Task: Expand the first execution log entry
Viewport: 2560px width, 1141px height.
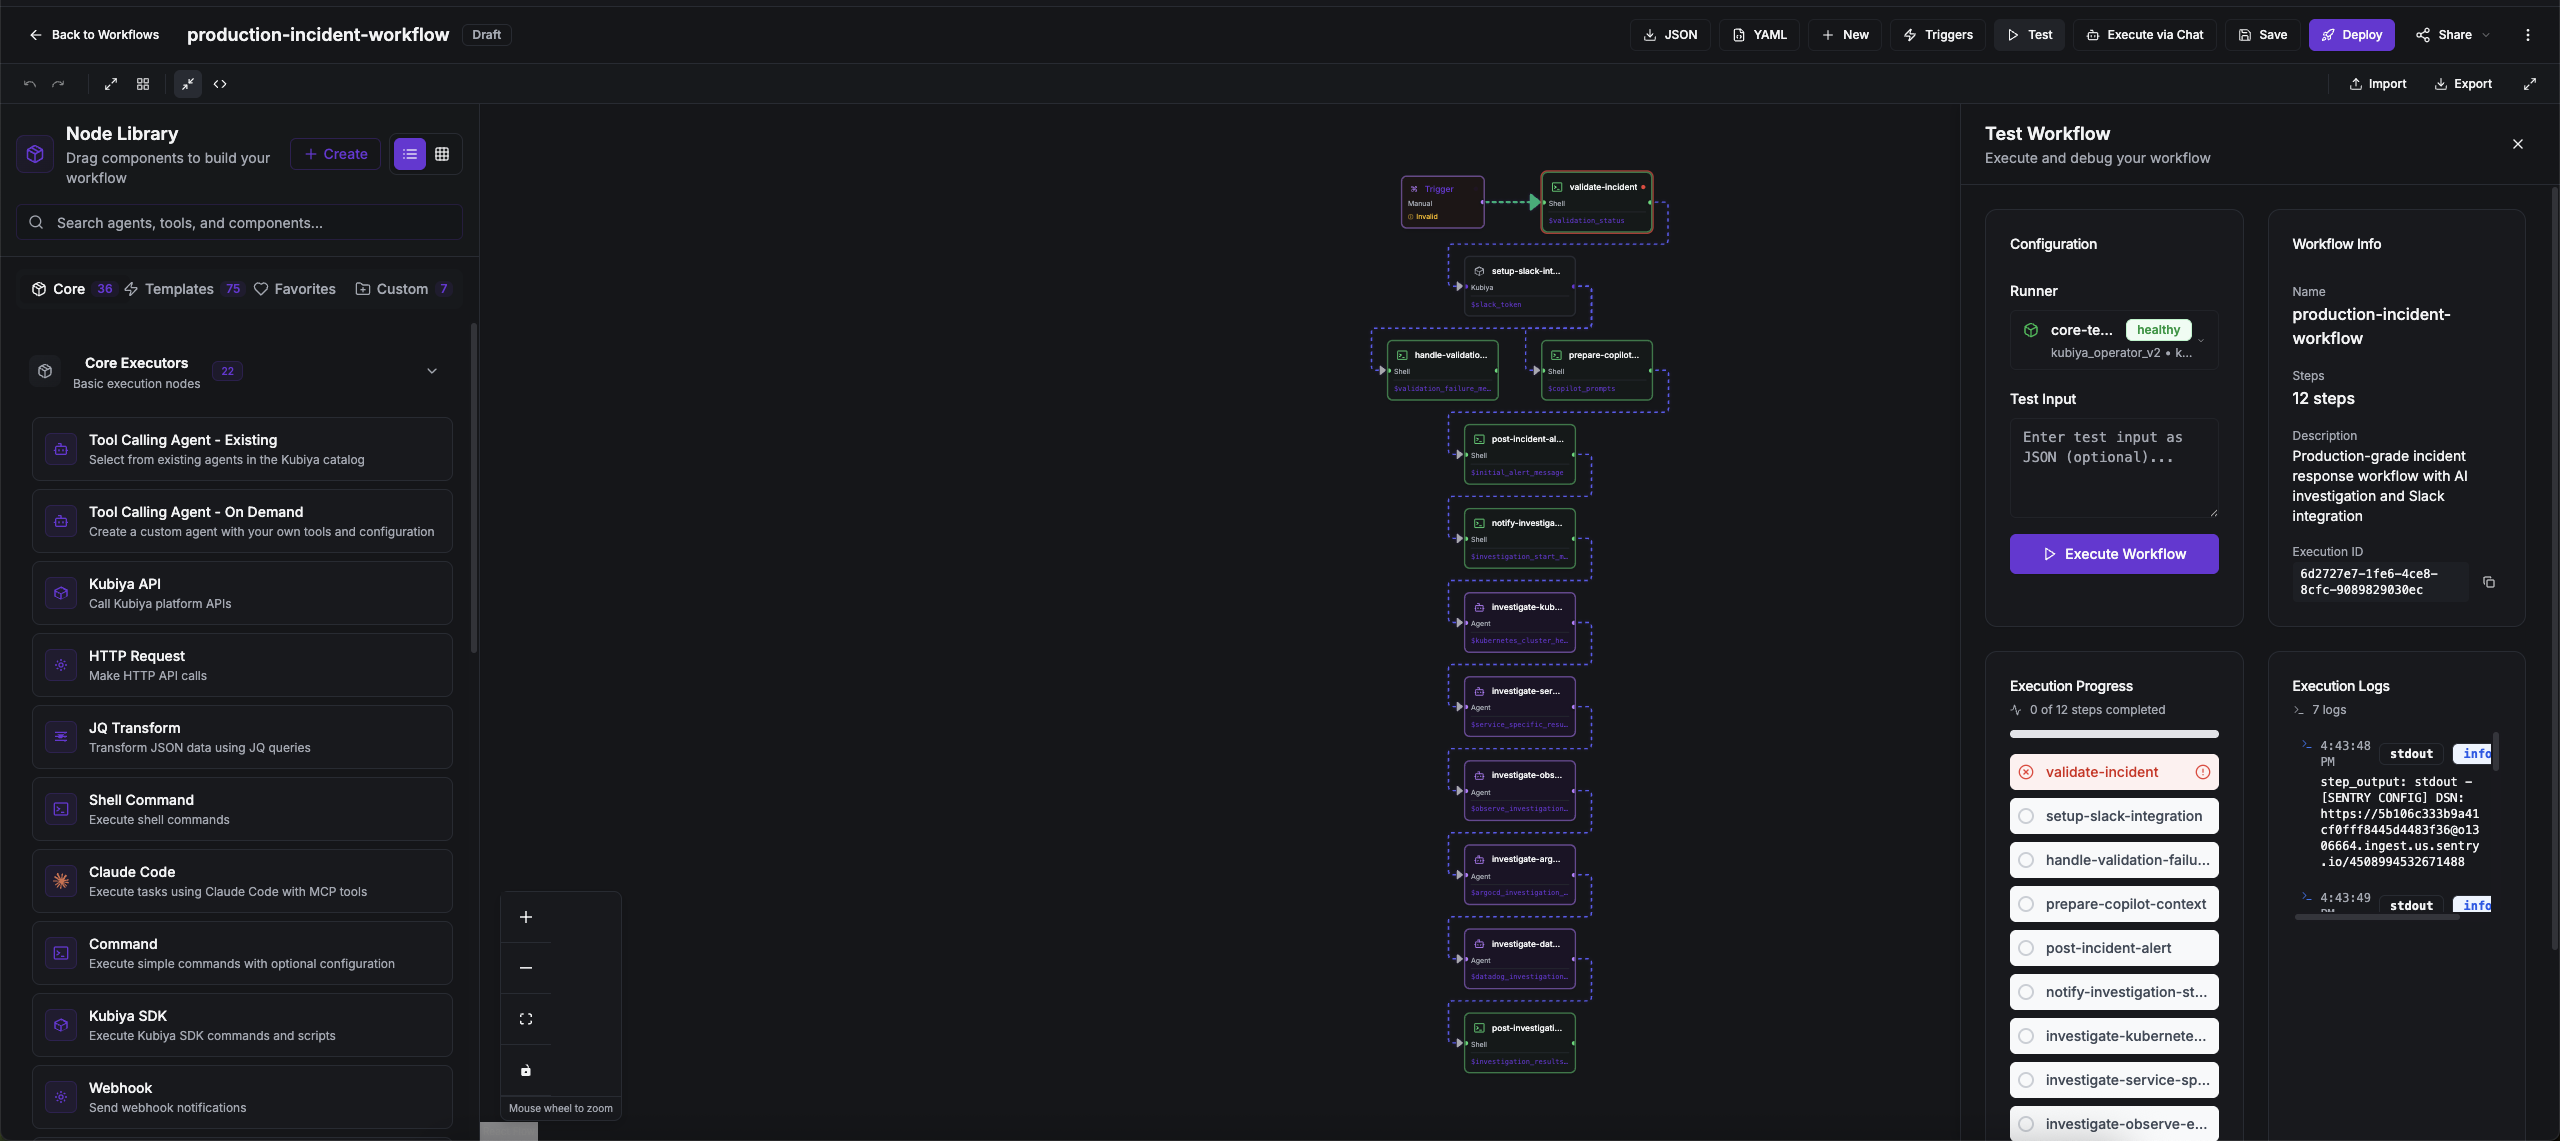Action: [2307, 744]
